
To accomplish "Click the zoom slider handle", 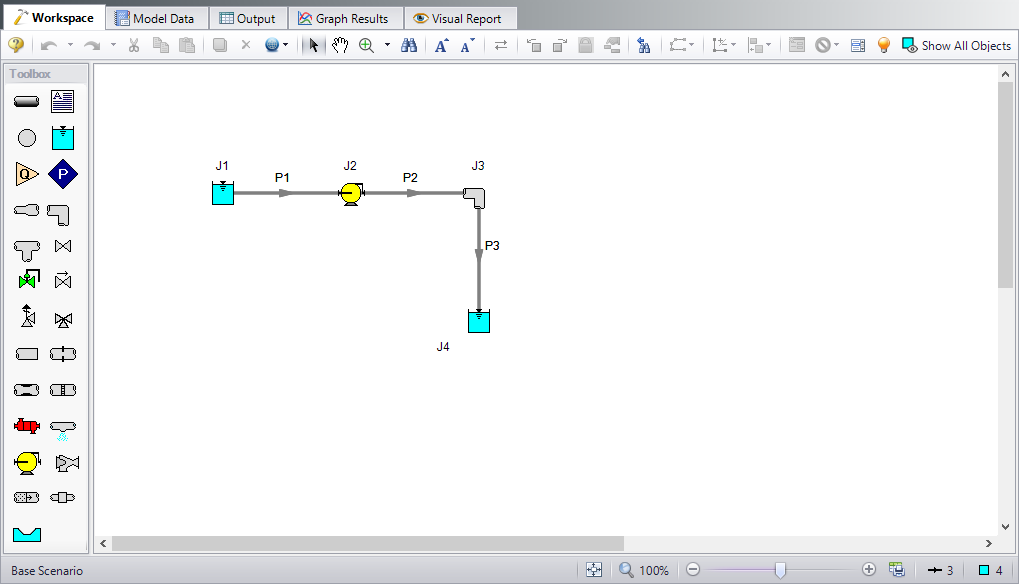I will coord(780,570).
